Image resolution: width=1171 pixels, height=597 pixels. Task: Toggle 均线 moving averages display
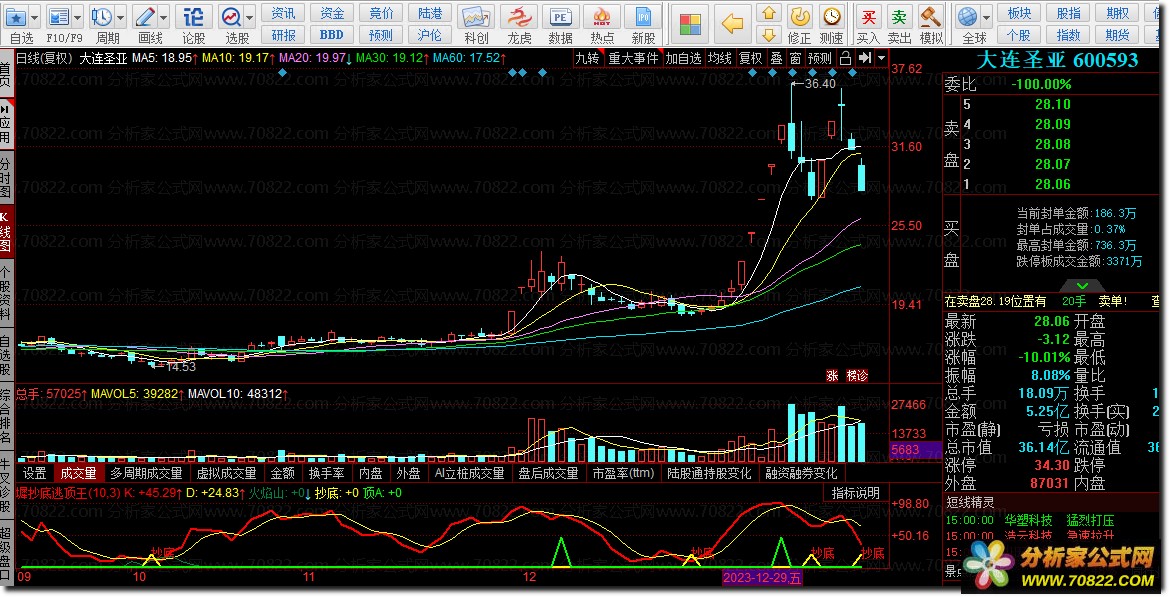(720, 58)
